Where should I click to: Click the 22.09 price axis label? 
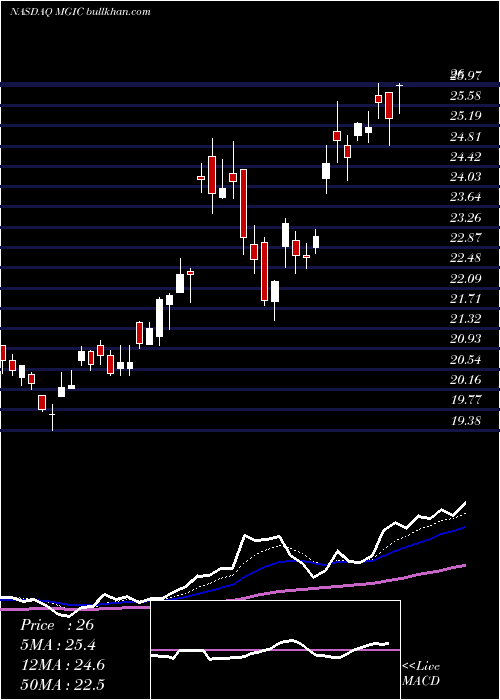coord(466,279)
